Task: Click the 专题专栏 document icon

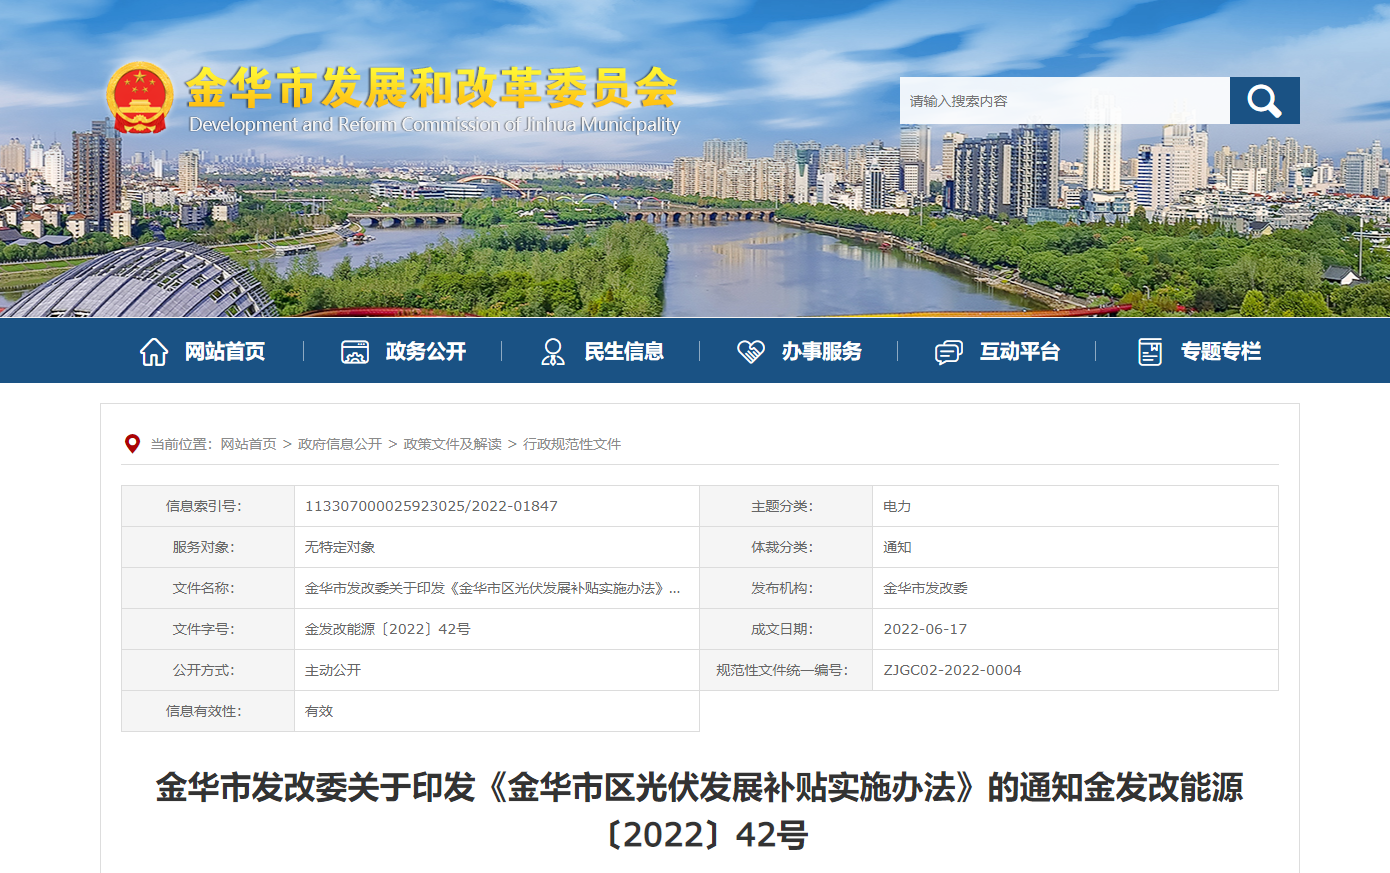Action: tap(1150, 352)
